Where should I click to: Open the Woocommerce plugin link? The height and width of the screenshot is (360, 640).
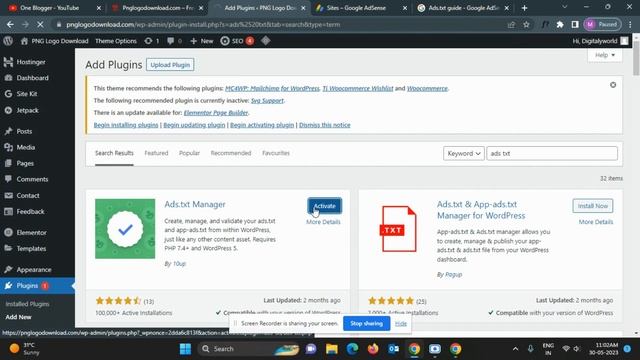tap(427, 88)
